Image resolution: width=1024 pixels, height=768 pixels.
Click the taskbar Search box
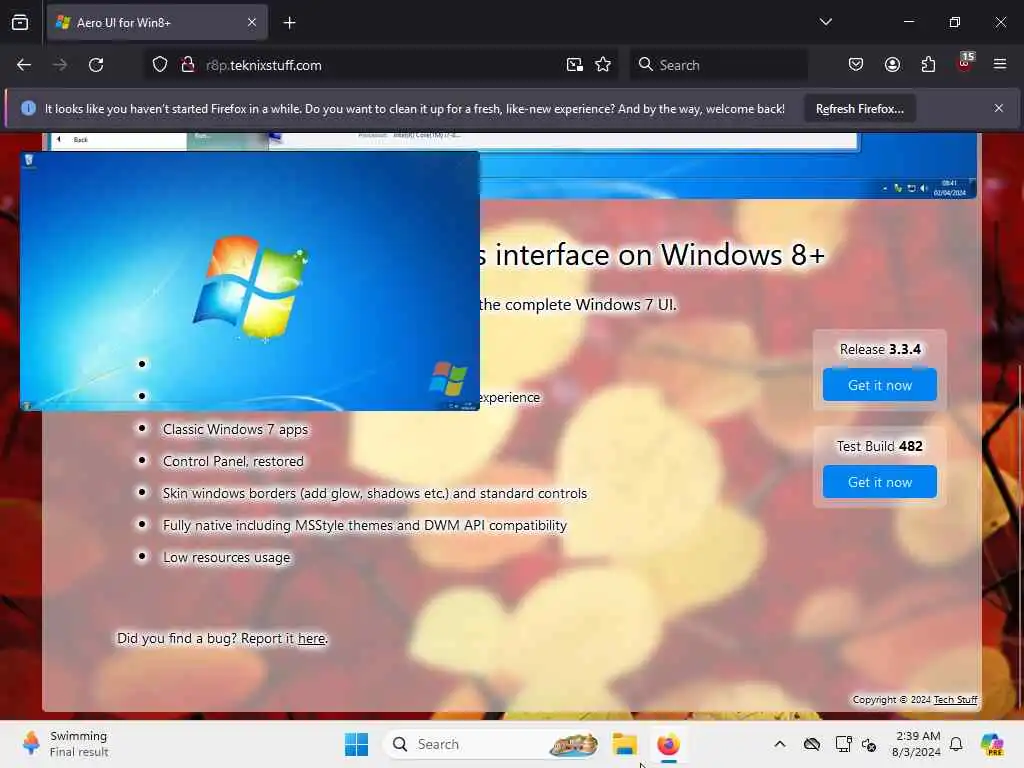coord(492,744)
